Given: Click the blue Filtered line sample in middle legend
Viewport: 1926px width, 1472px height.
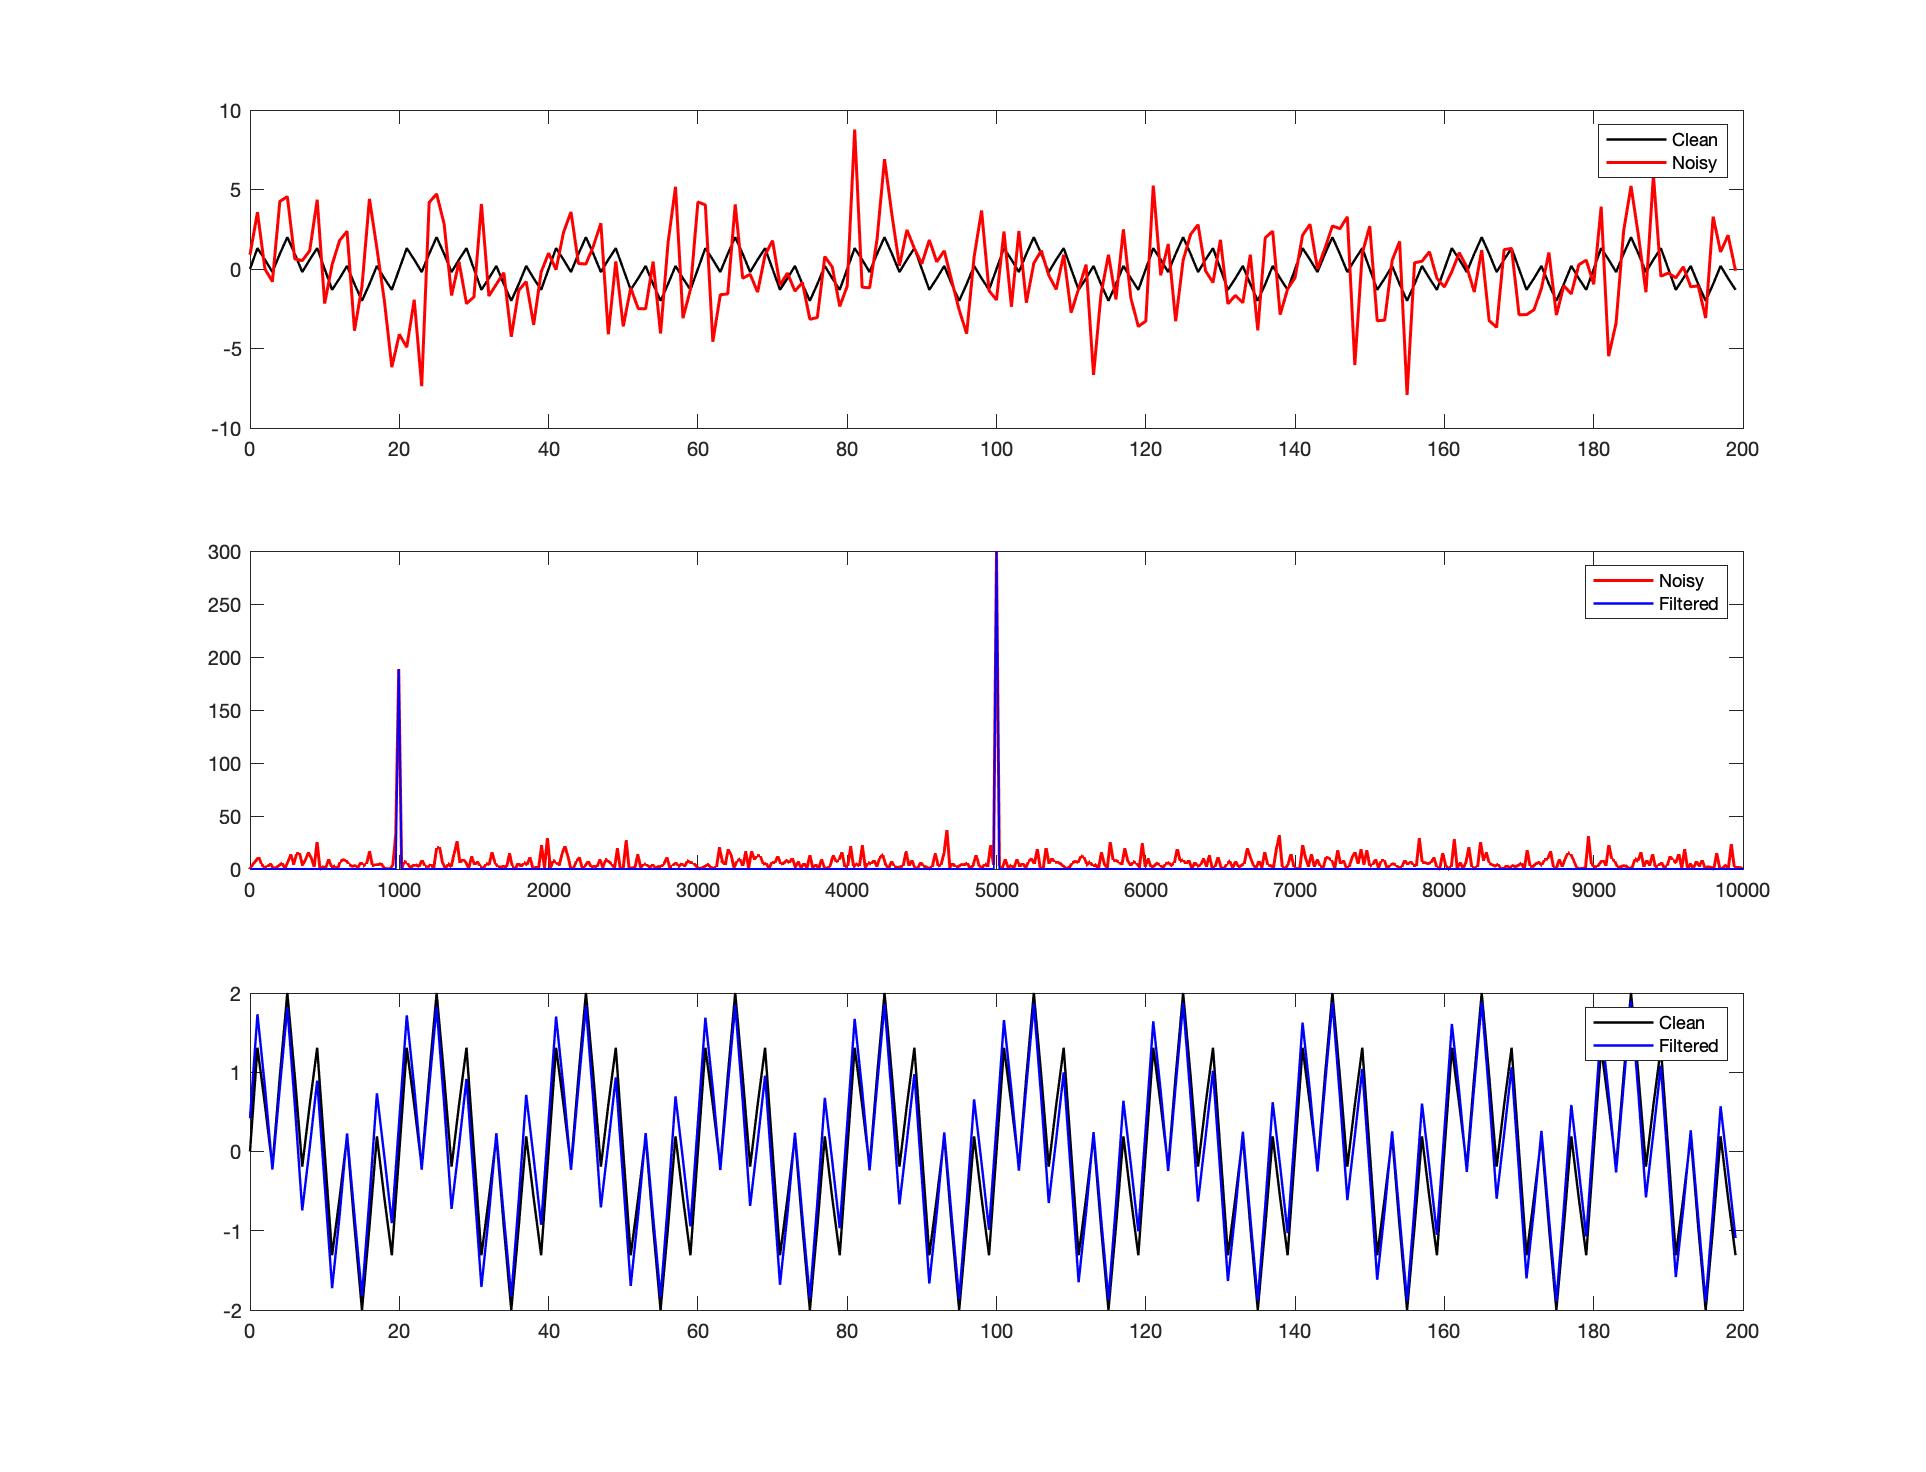Looking at the screenshot, I should 1621,604.
